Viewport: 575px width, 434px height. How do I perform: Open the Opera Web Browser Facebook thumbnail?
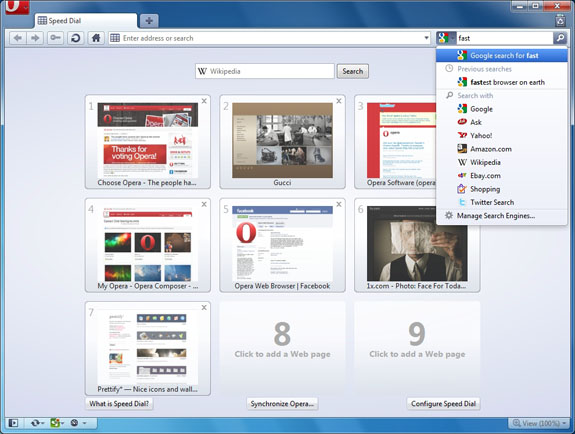click(282, 245)
